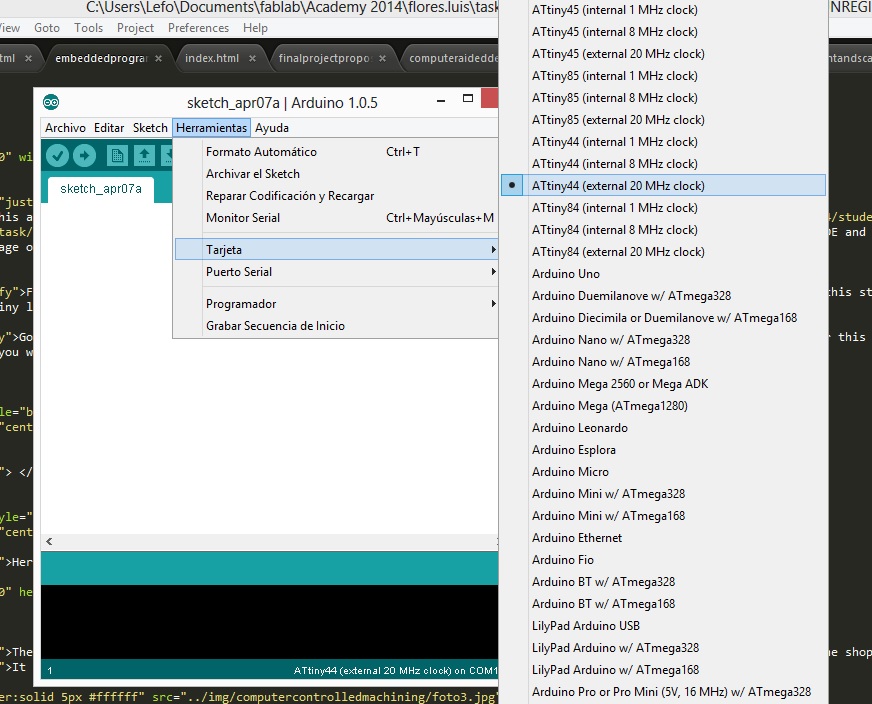The image size is (872, 704).
Task: Click Grabar Secuencia de Inicio
Action: 336,326
